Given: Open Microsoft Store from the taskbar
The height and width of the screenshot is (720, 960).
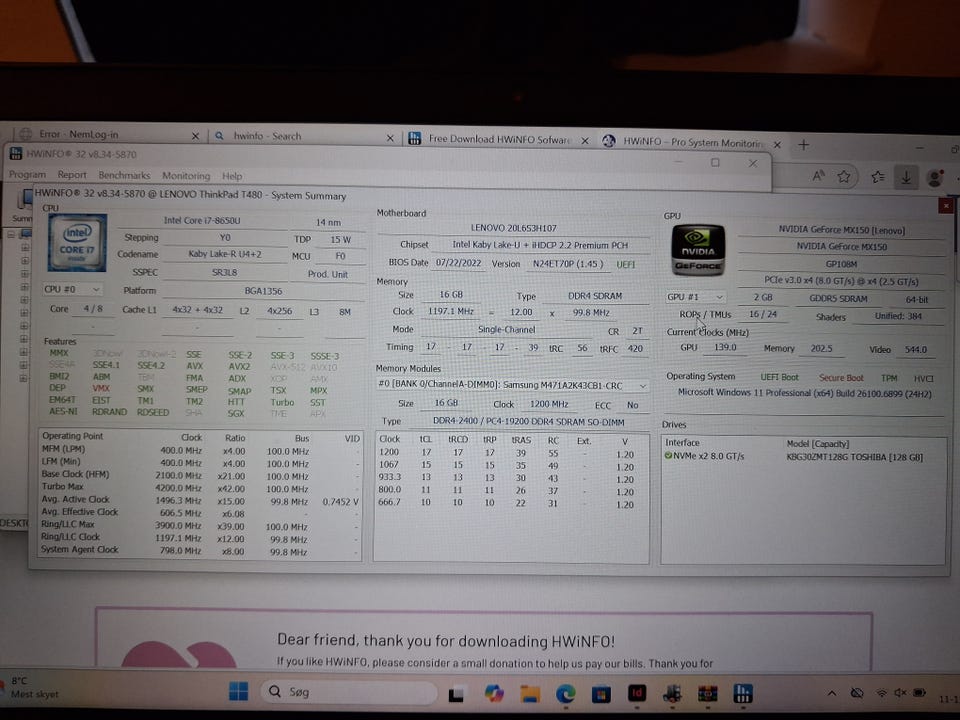Looking at the screenshot, I should point(601,694).
